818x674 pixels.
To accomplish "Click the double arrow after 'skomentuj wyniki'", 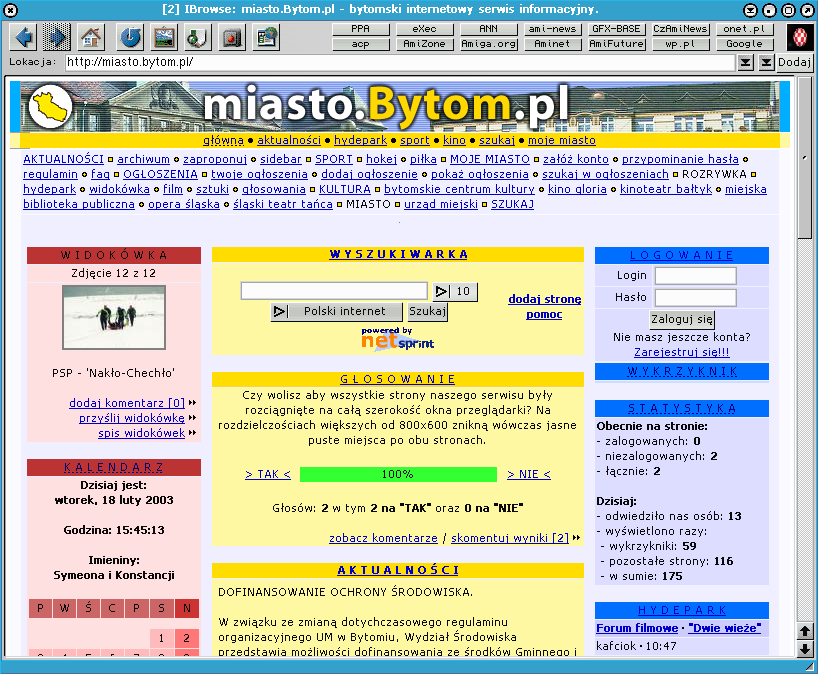I will point(576,538).
